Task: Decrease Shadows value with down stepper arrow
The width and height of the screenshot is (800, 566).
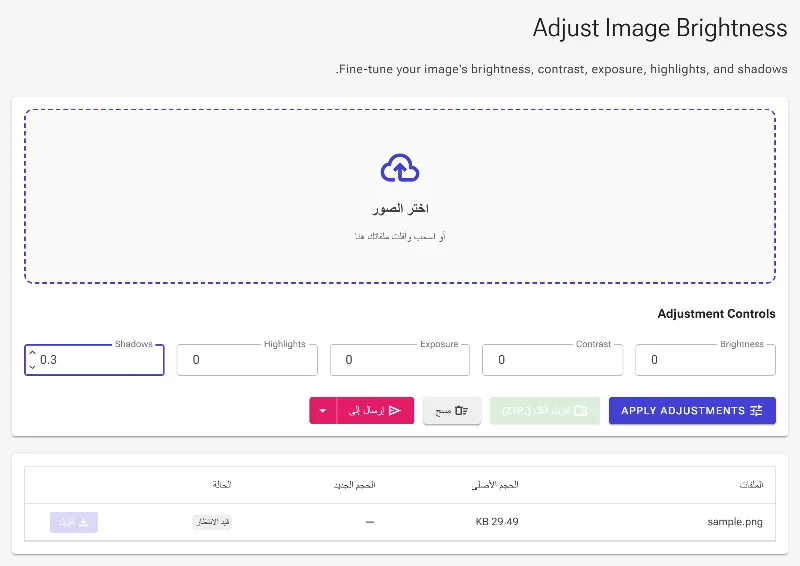Action: pyautogui.click(x=33, y=367)
